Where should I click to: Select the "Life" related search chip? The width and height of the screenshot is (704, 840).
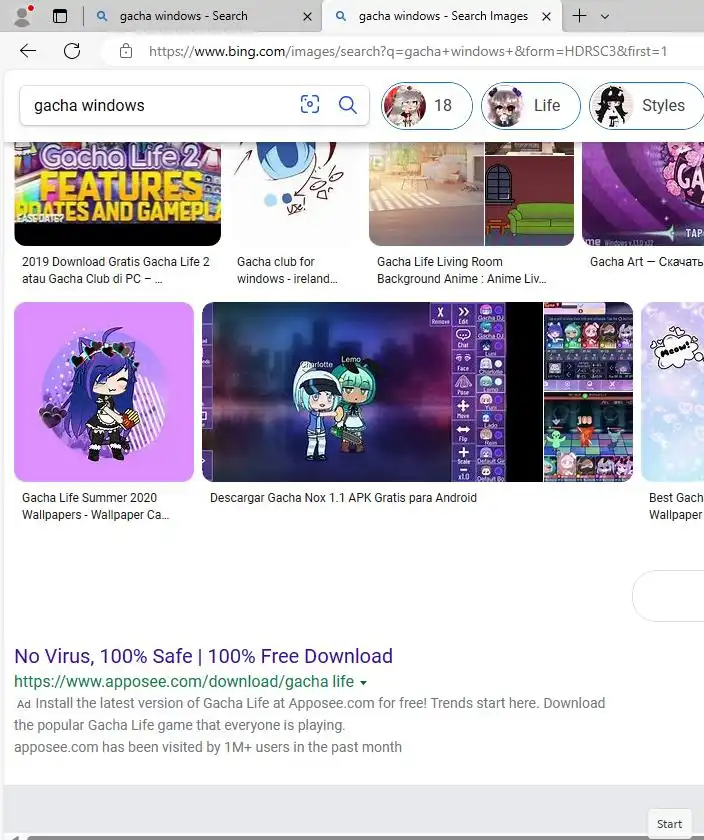click(x=530, y=106)
